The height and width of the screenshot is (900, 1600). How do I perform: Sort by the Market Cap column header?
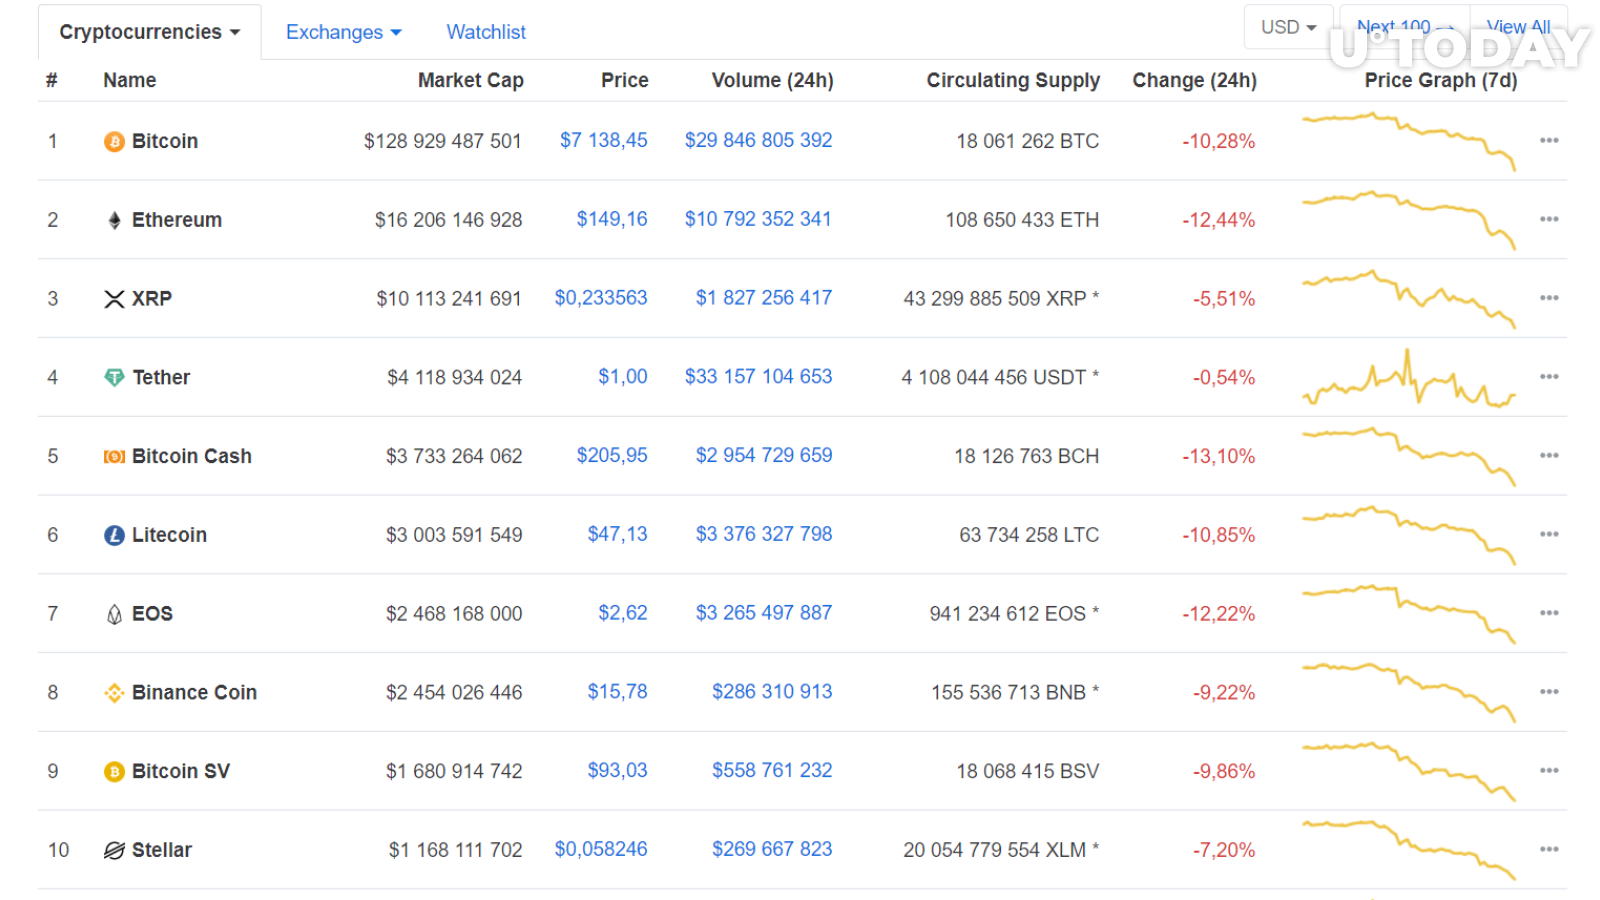[x=471, y=80]
